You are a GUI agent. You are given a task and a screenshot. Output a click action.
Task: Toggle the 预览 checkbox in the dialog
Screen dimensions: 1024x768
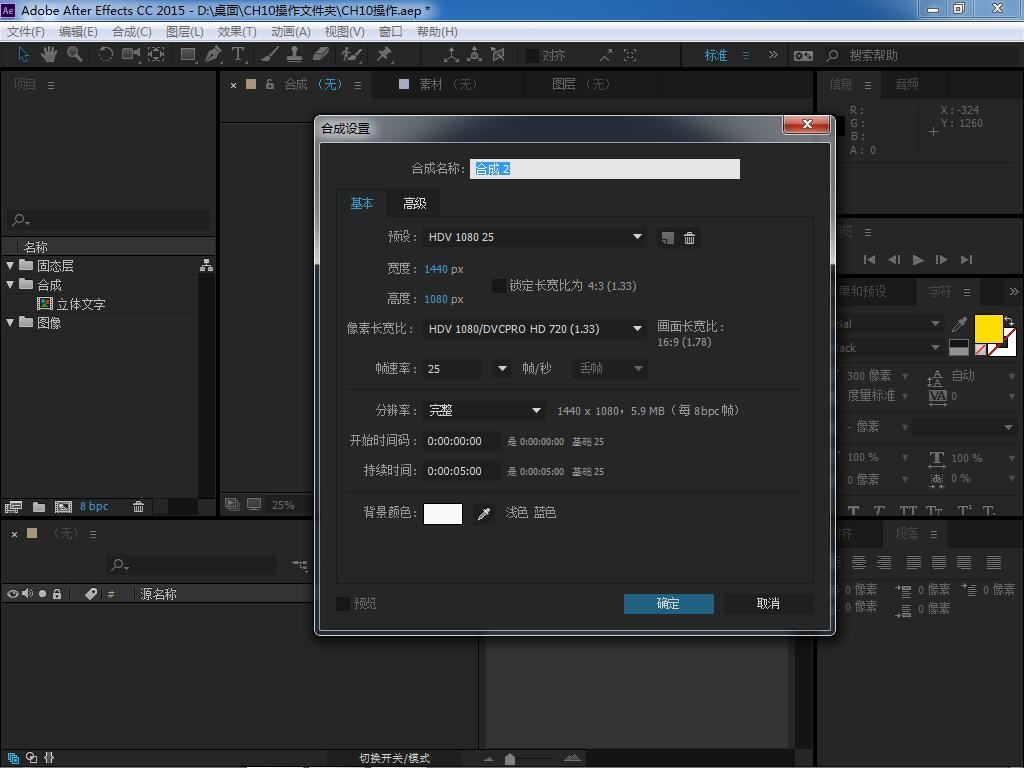343,603
